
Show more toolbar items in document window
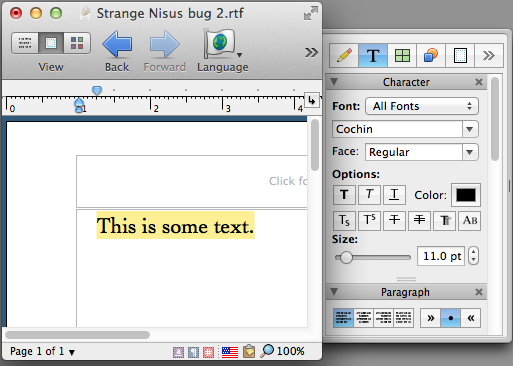[311, 52]
